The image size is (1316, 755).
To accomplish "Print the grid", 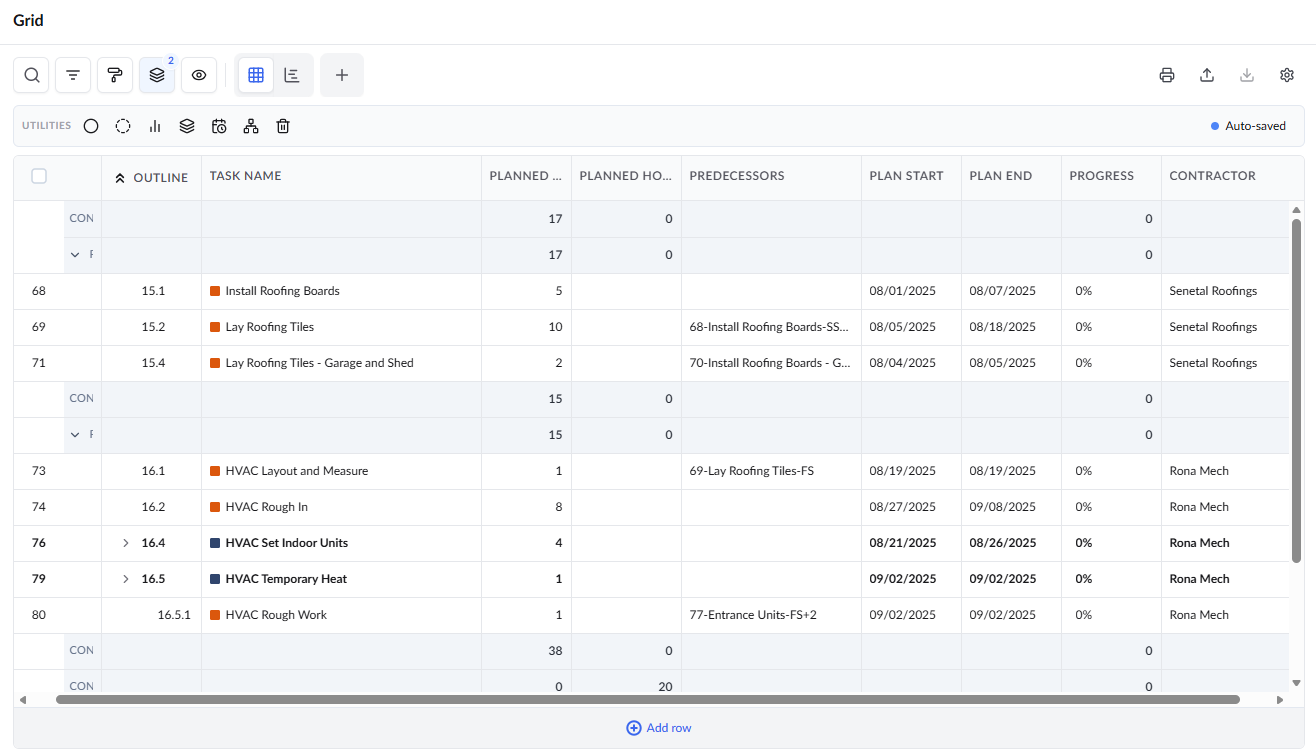I will coord(1167,75).
